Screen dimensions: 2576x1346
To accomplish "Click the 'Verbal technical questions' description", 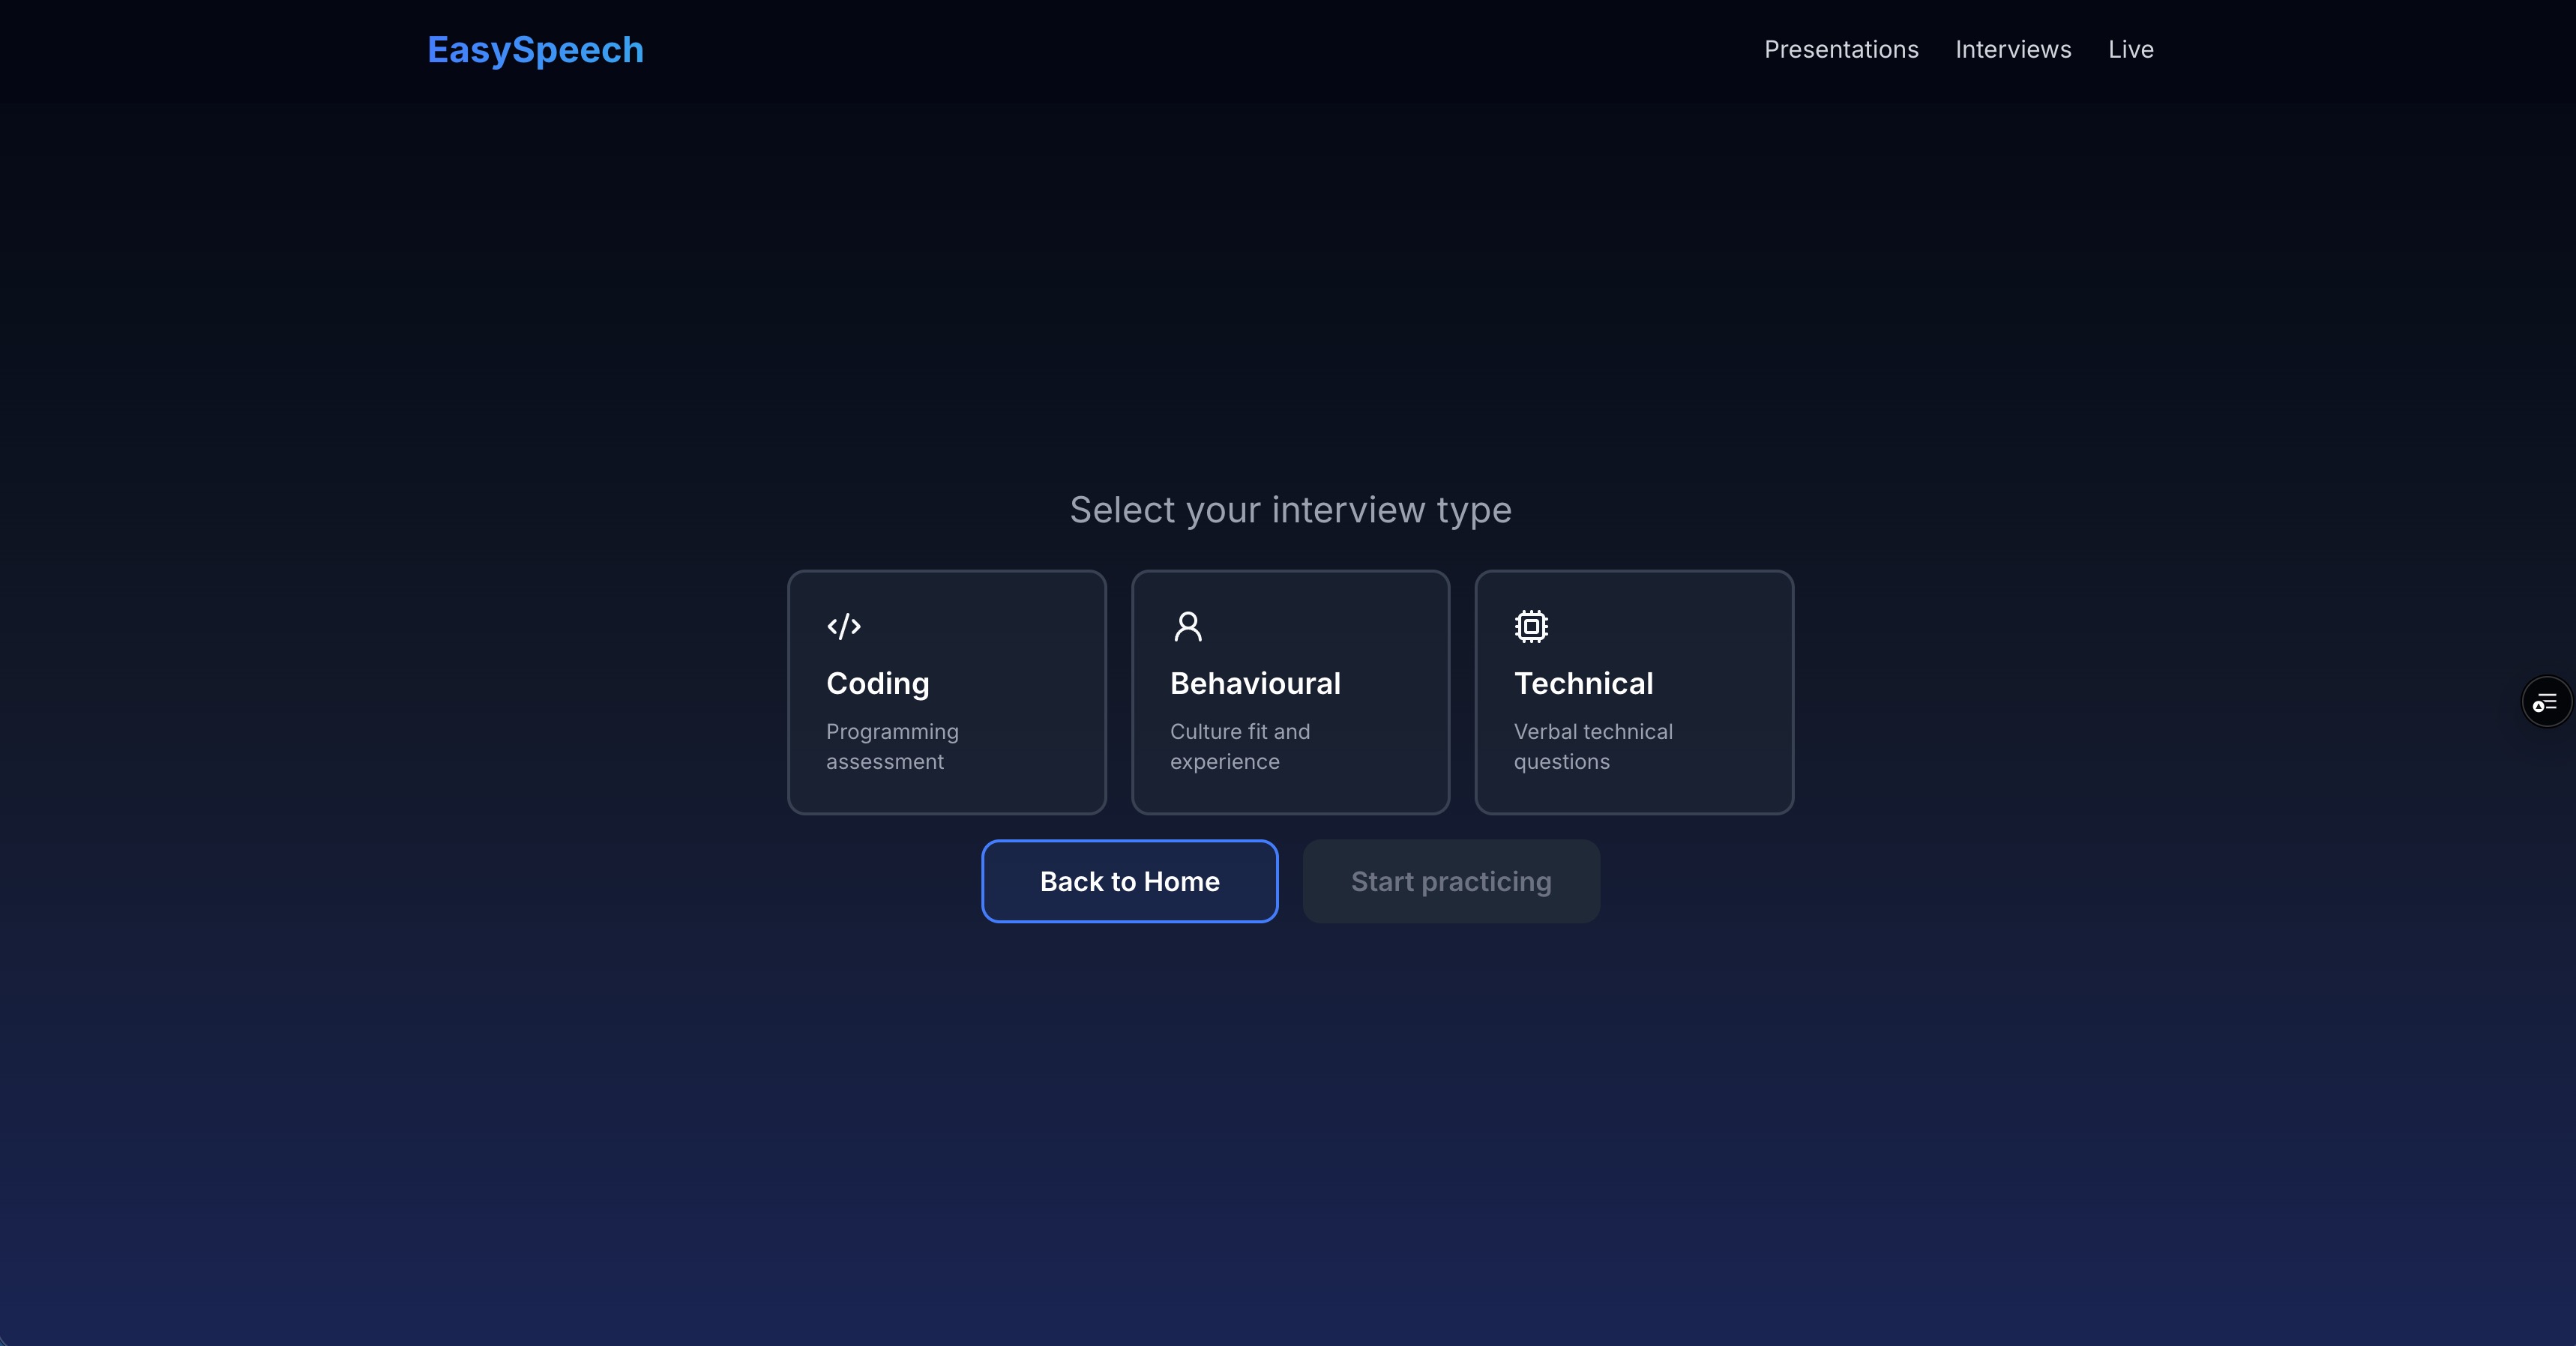I will coord(1593,746).
